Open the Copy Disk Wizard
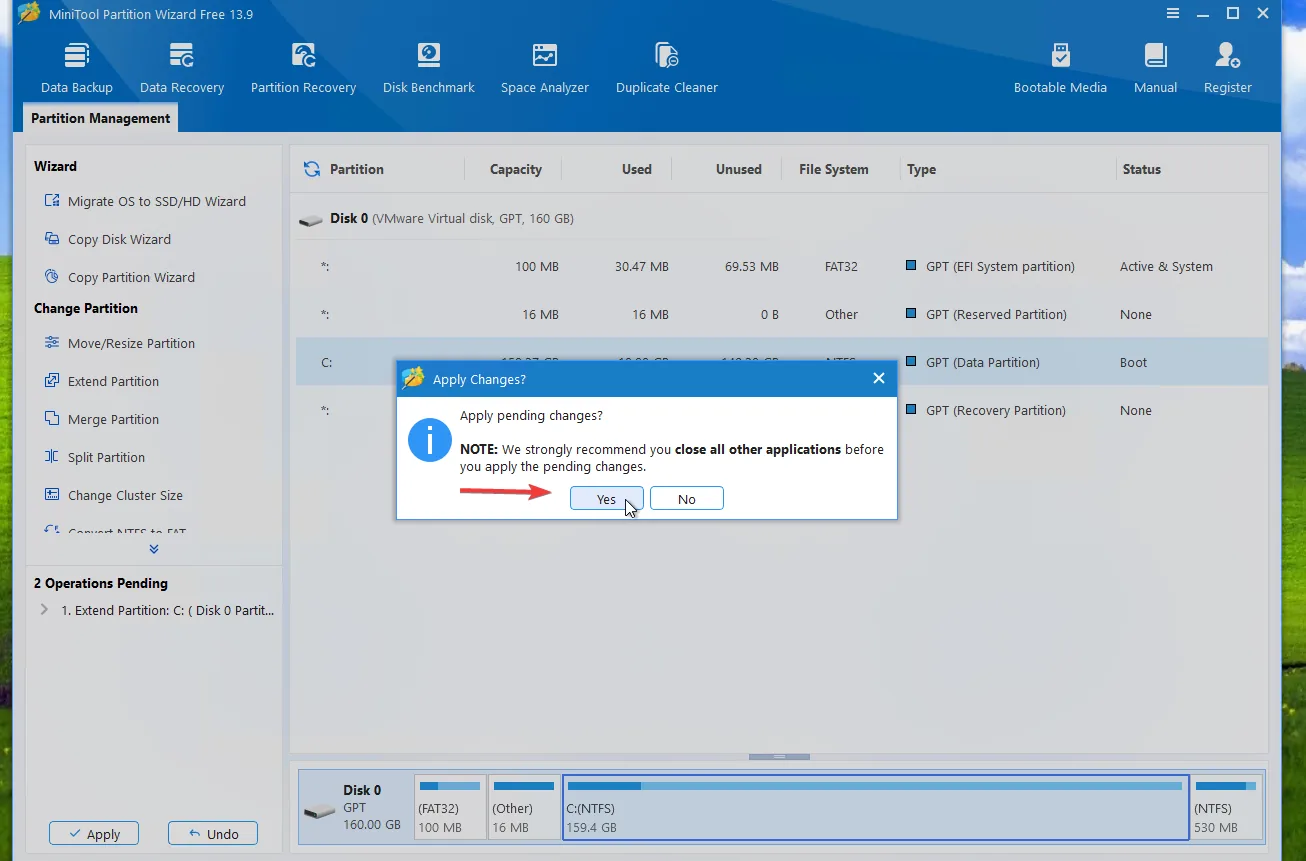Screen dimensions: 1306x861 coord(108,239)
